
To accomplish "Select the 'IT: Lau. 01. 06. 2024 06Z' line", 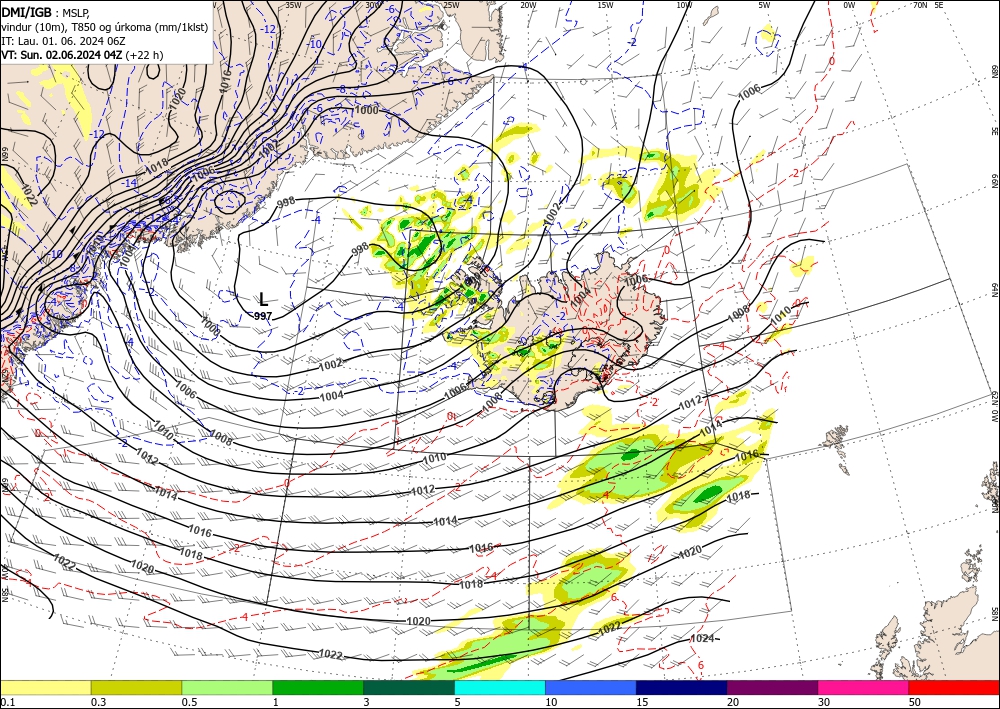I will (x=63, y=41).
